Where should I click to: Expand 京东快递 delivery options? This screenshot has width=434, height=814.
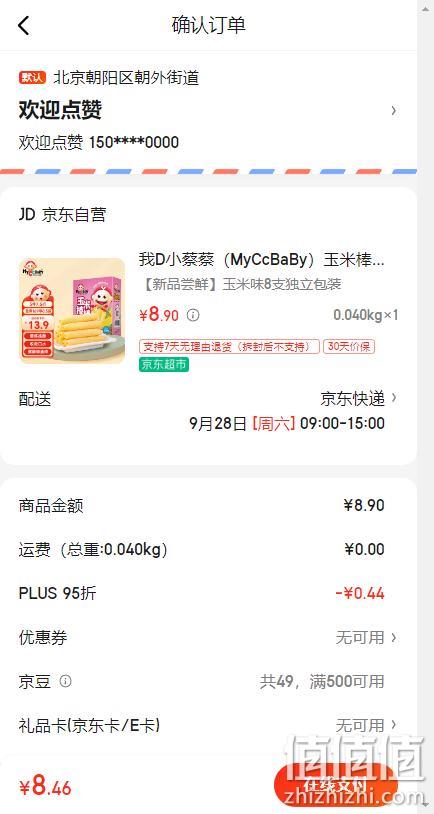[359, 399]
